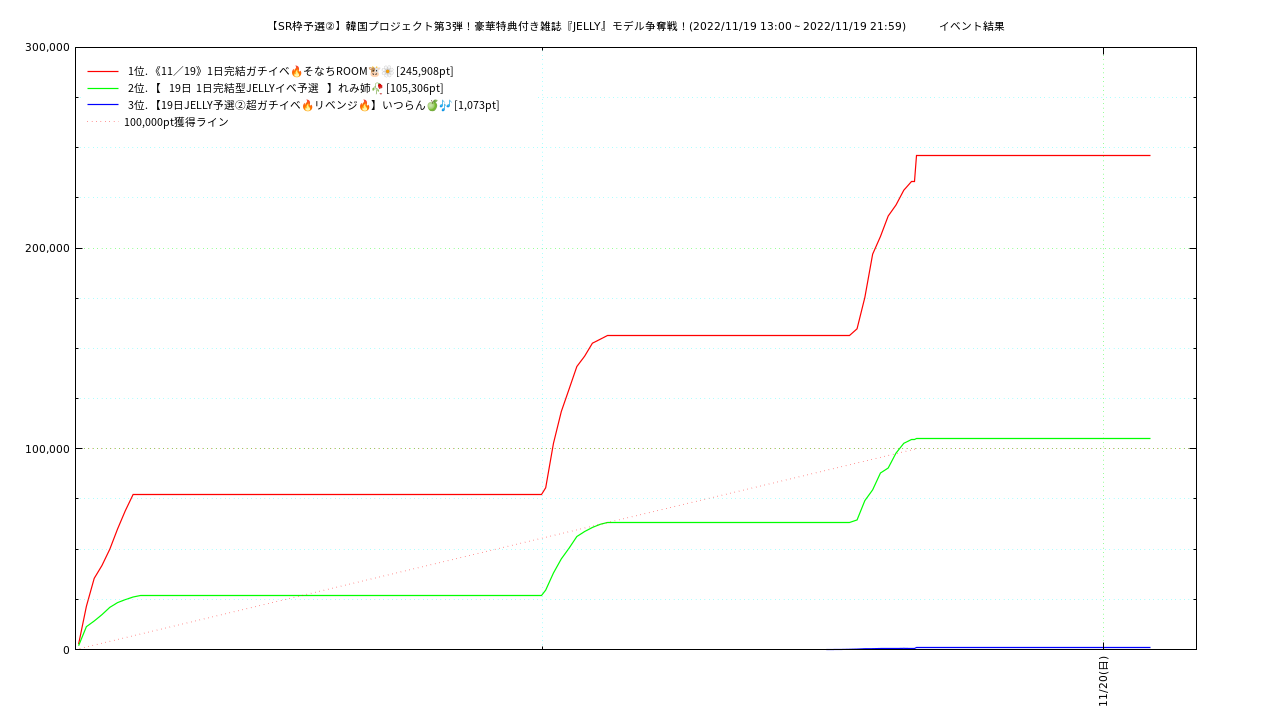Click the green apple emoji after いつらん

[x=432, y=105]
